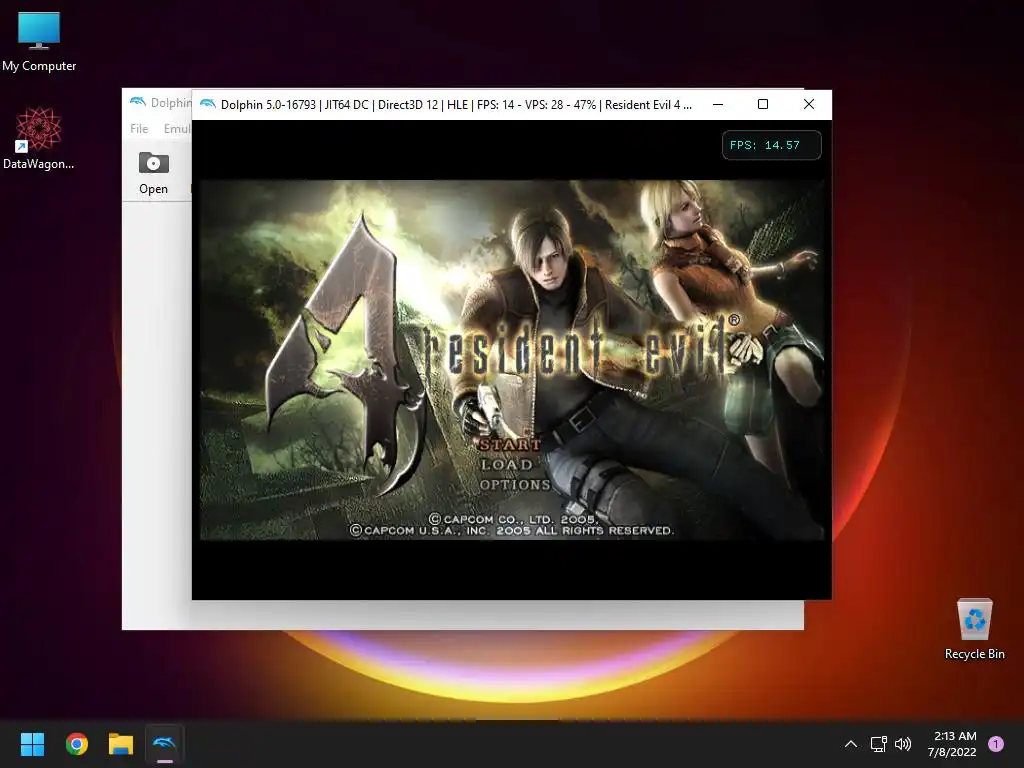Maximize the Dolphin game window

(x=763, y=104)
